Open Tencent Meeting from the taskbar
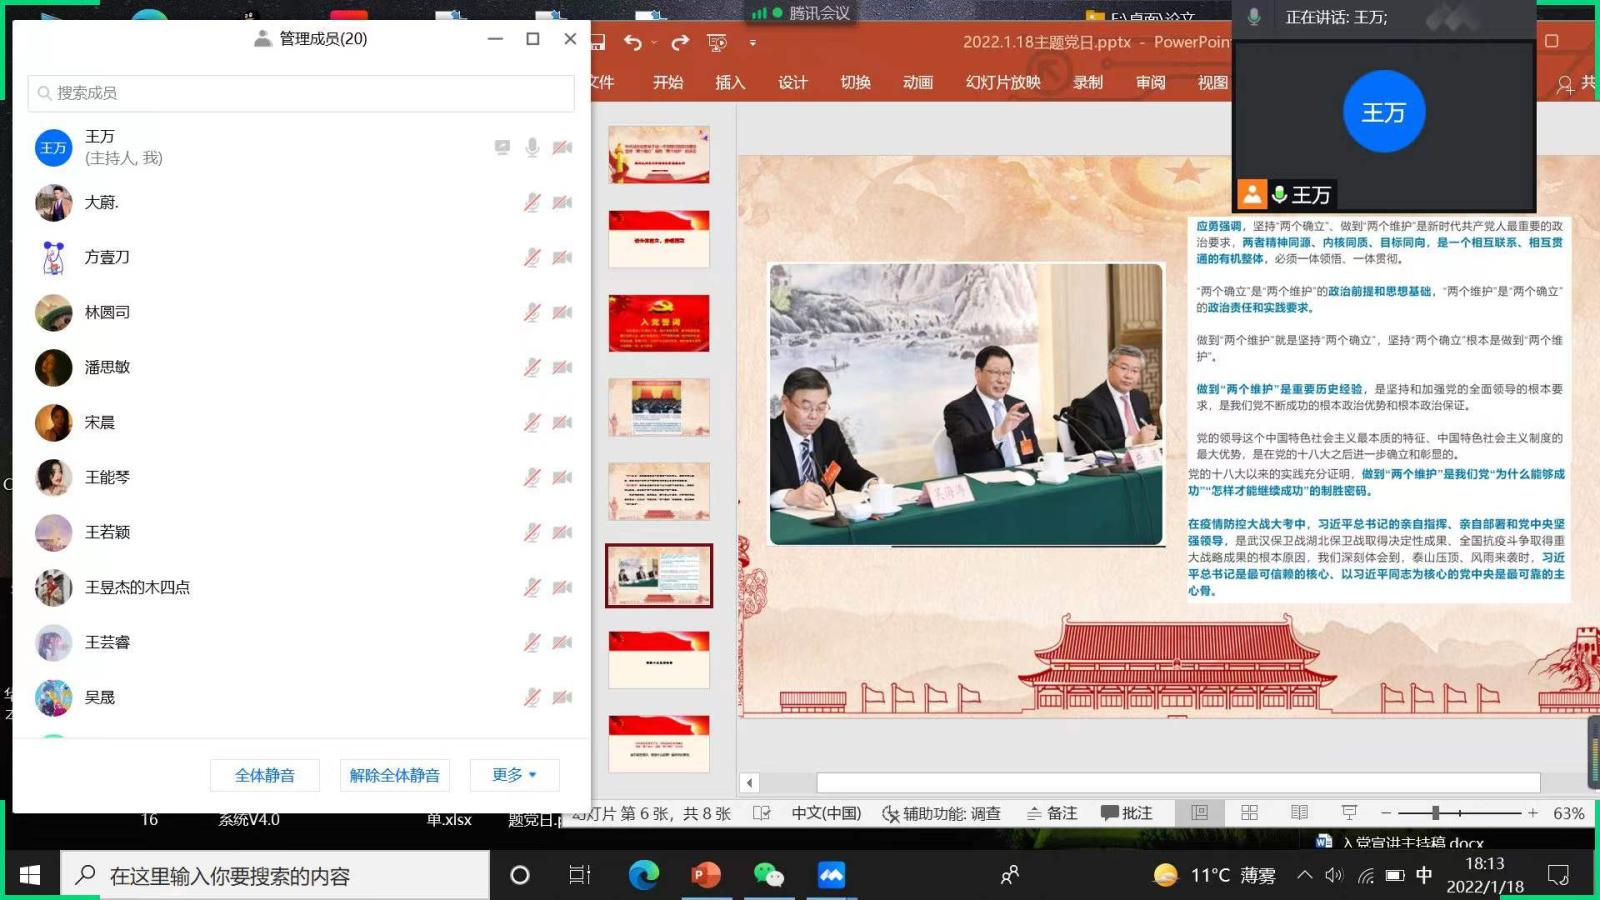Viewport: 1600px width, 900px height. [831, 876]
